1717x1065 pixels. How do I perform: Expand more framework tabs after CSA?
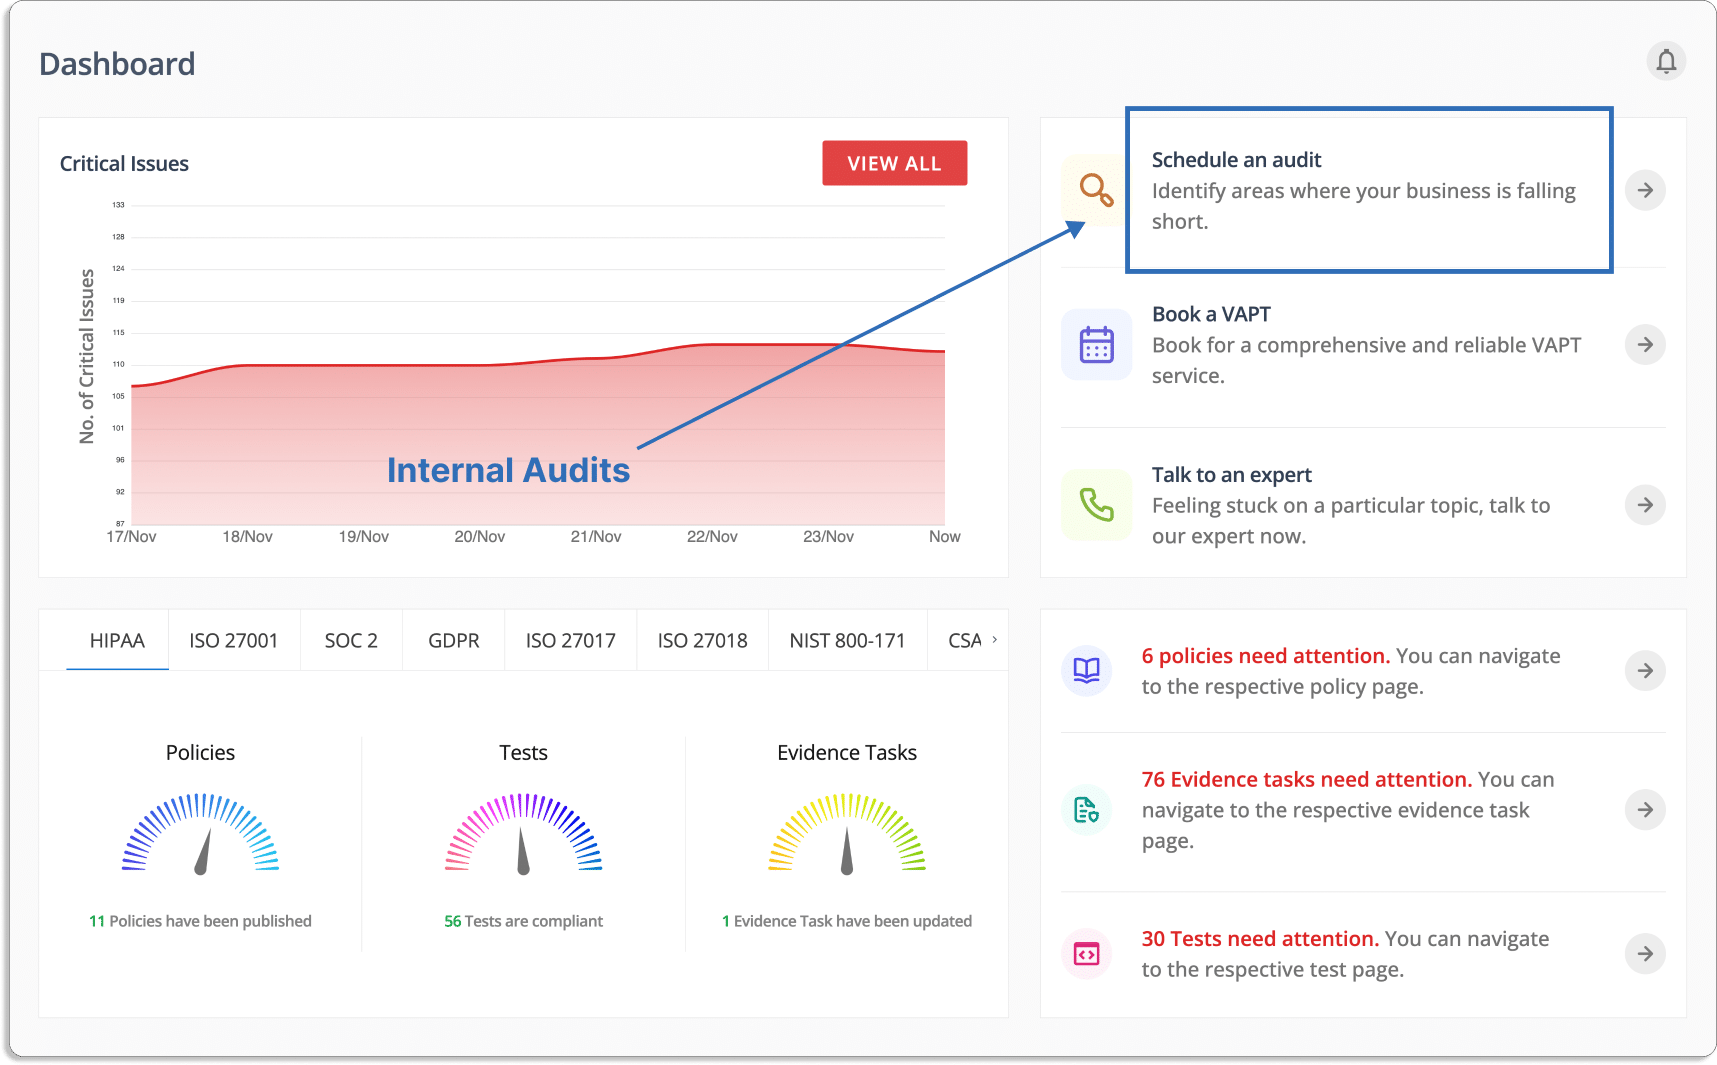pyautogui.click(x=994, y=640)
